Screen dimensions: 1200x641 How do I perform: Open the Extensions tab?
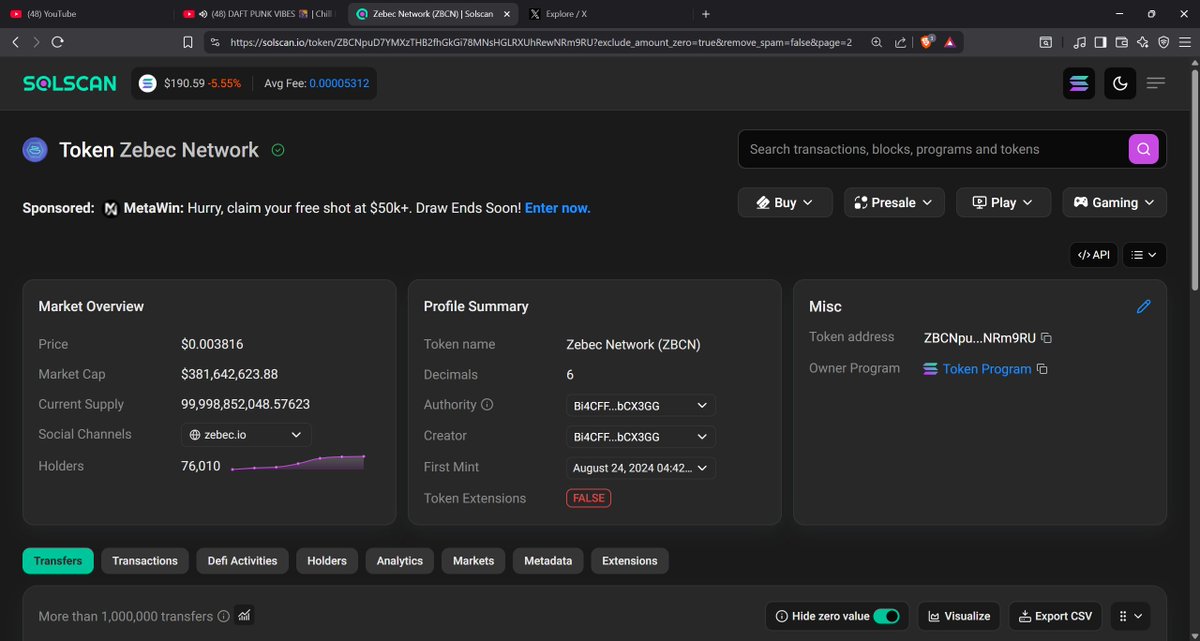pyautogui.click(x=630, y=561)
